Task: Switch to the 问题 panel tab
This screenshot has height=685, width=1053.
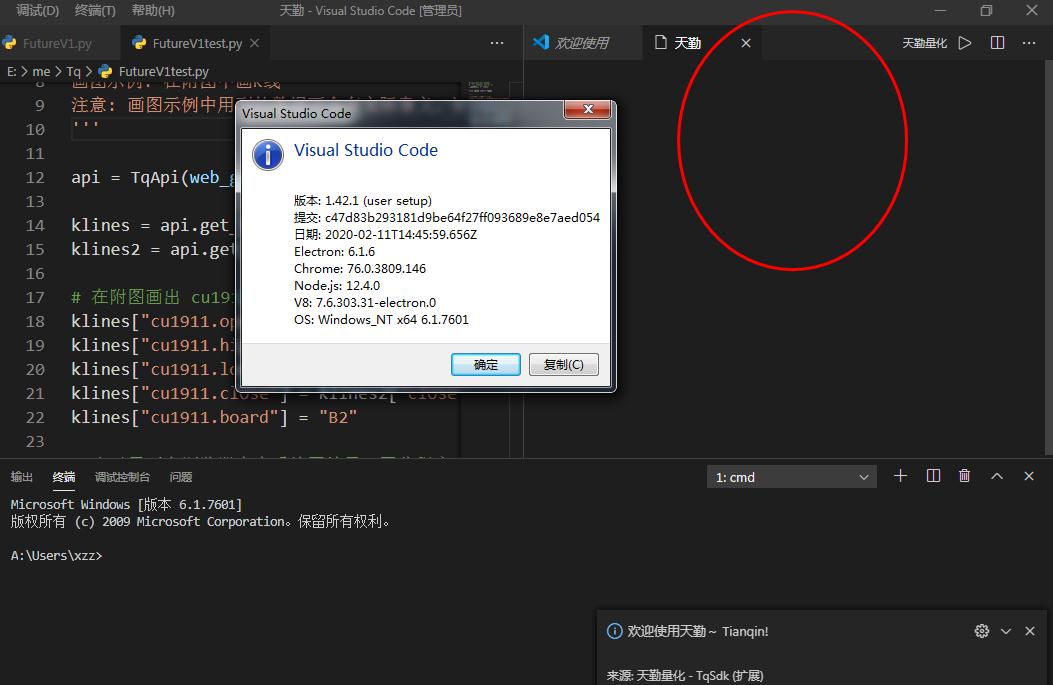Action: pos(181,477)
